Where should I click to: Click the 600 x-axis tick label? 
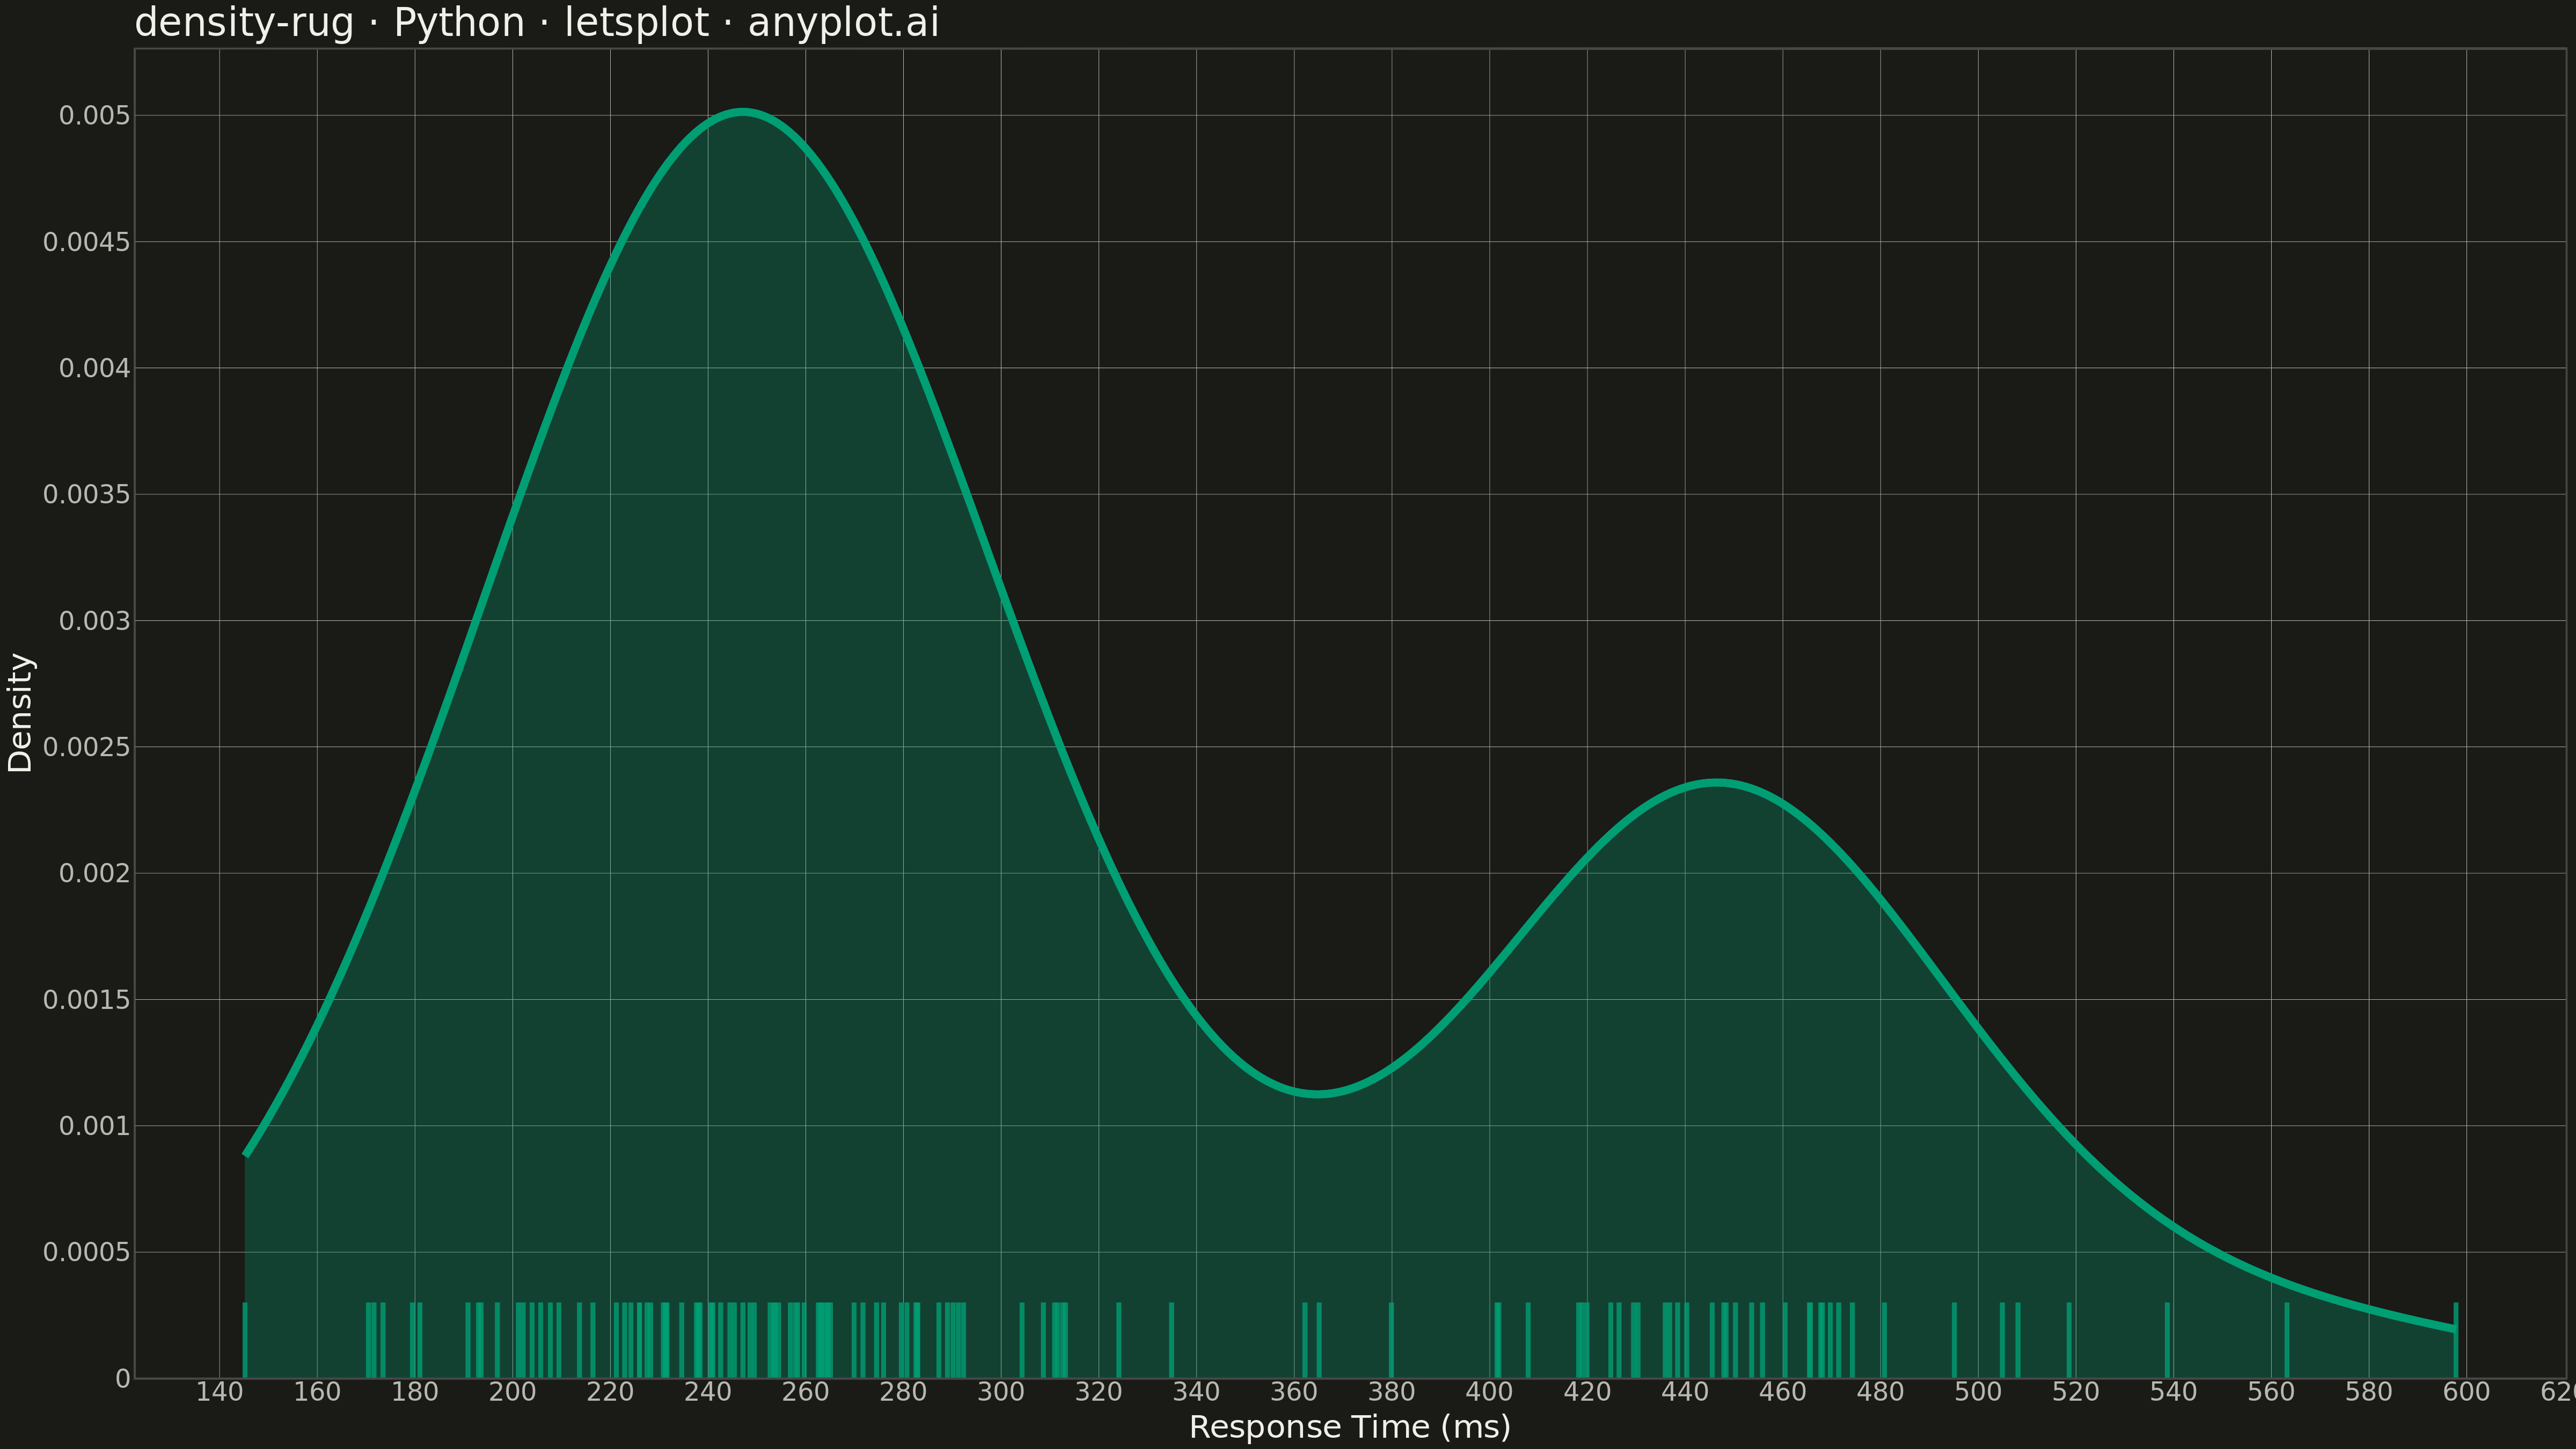tap(2466, 1392)
